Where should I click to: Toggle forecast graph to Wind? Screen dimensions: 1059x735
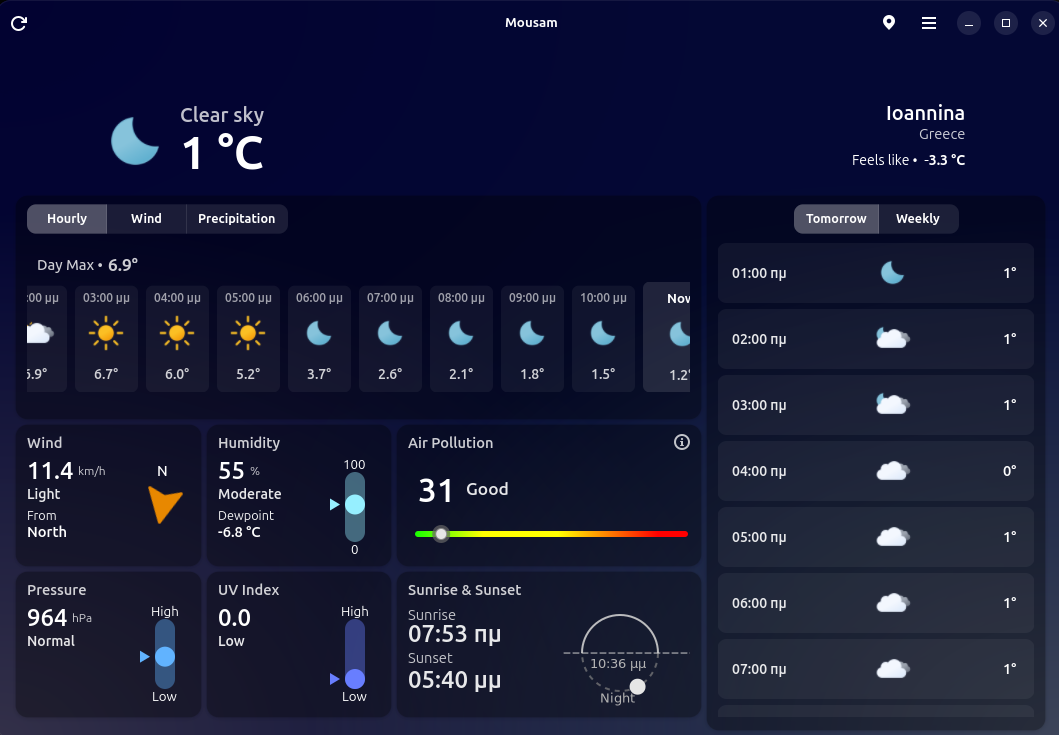pyautogui.click(x=146, y=219)
